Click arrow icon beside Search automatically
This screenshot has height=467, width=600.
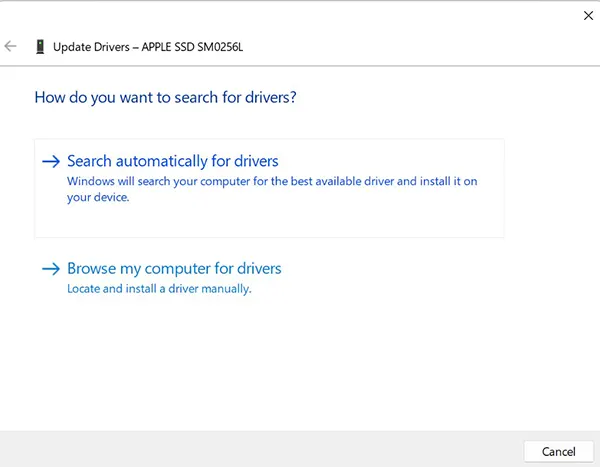click(x=51, y=161)
